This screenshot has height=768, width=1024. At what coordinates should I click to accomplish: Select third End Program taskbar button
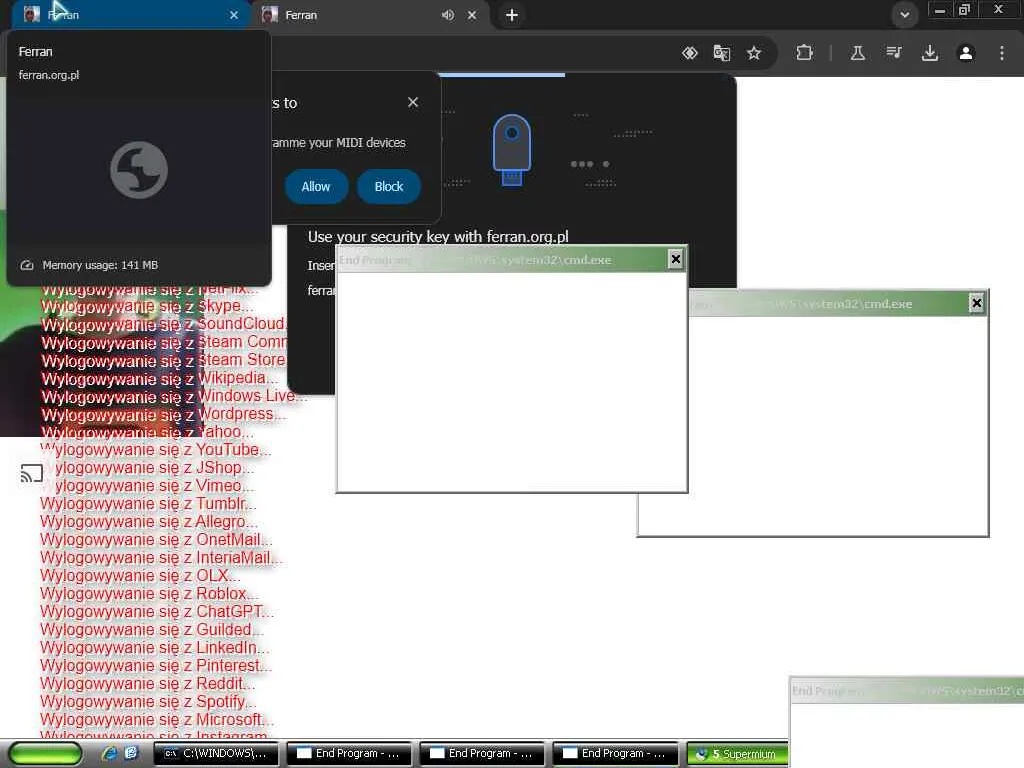coord(615,754)
